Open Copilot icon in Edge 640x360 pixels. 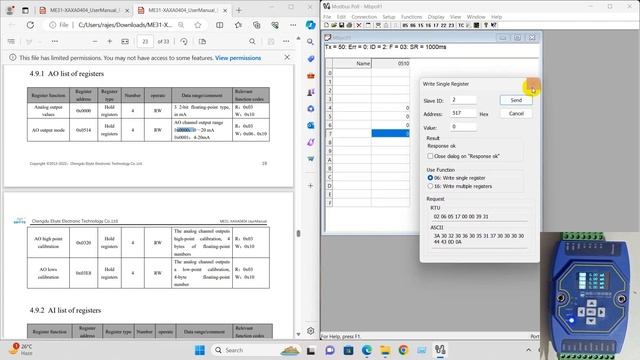click(x=311, y=25)
